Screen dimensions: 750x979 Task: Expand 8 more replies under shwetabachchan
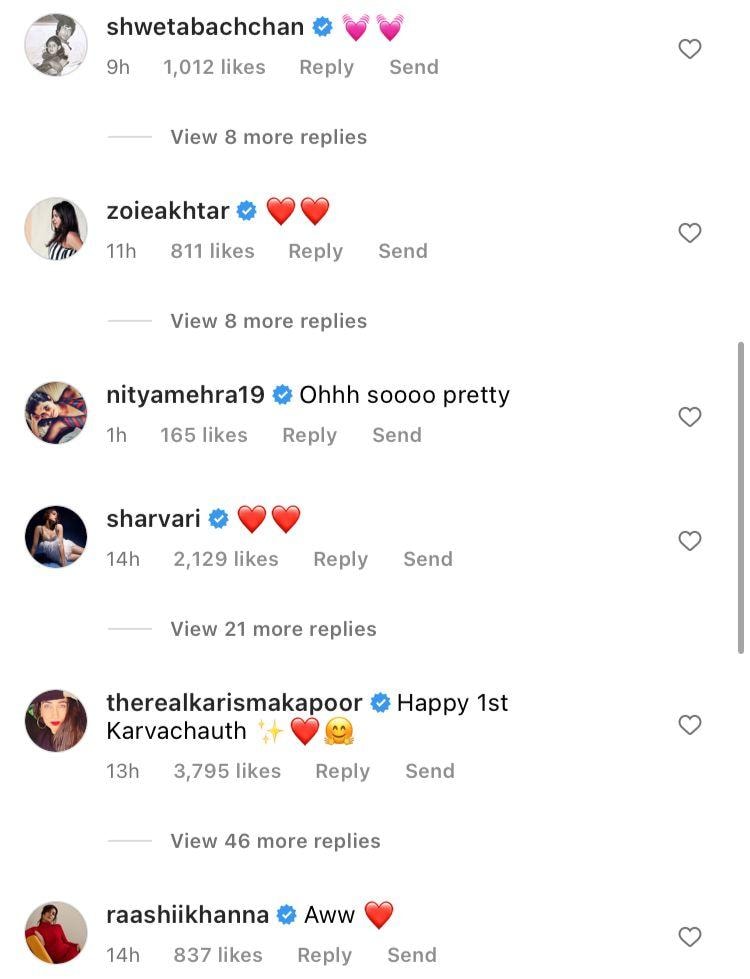[268, 137]
